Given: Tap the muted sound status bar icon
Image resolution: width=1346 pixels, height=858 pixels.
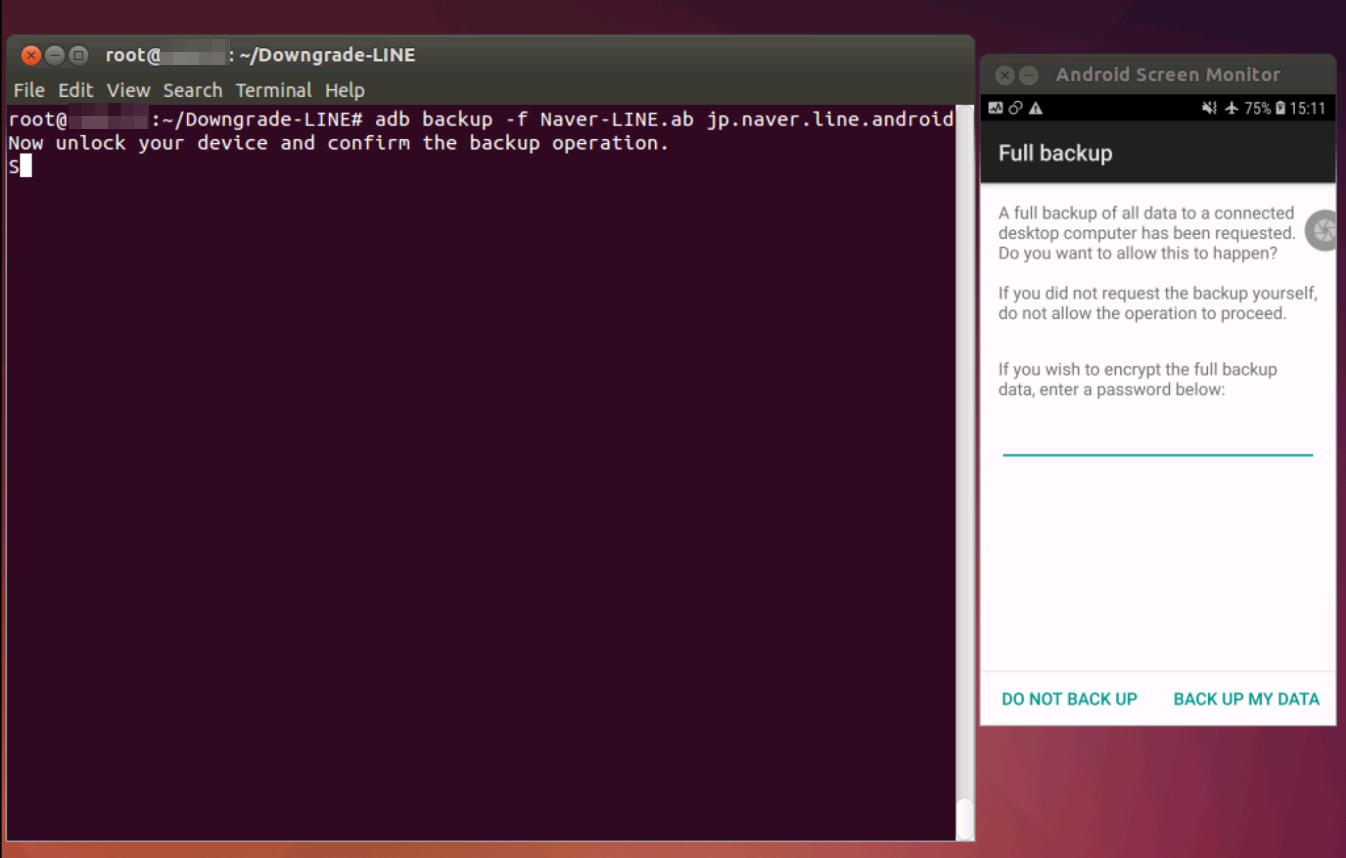Looking at the screenshot, I should pos(1209,108).
